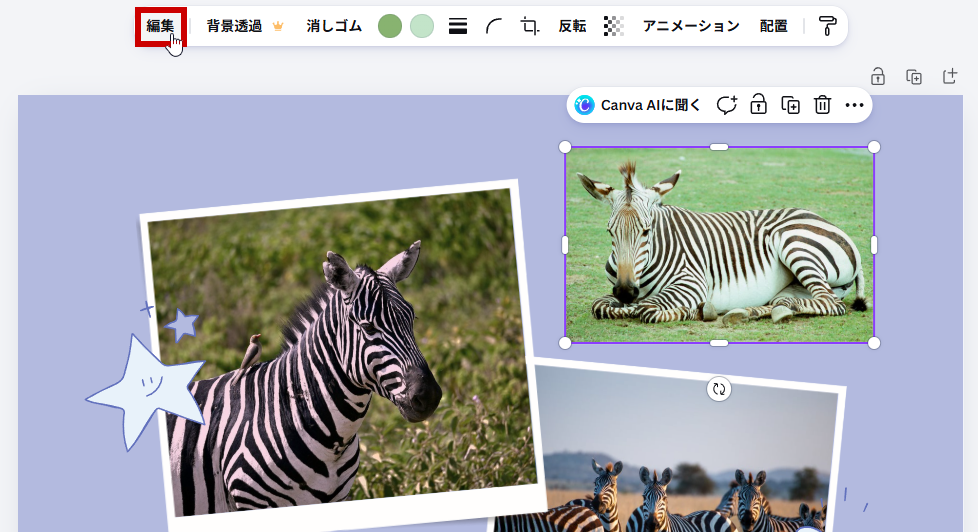This screenshot has height=532, width=978.
Task: Click the top-right corner handle
Action: pyautogui.click(x=874, y=147)
